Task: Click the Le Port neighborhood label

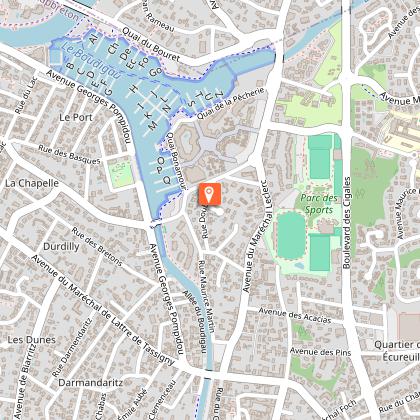Action: [76, 117]
